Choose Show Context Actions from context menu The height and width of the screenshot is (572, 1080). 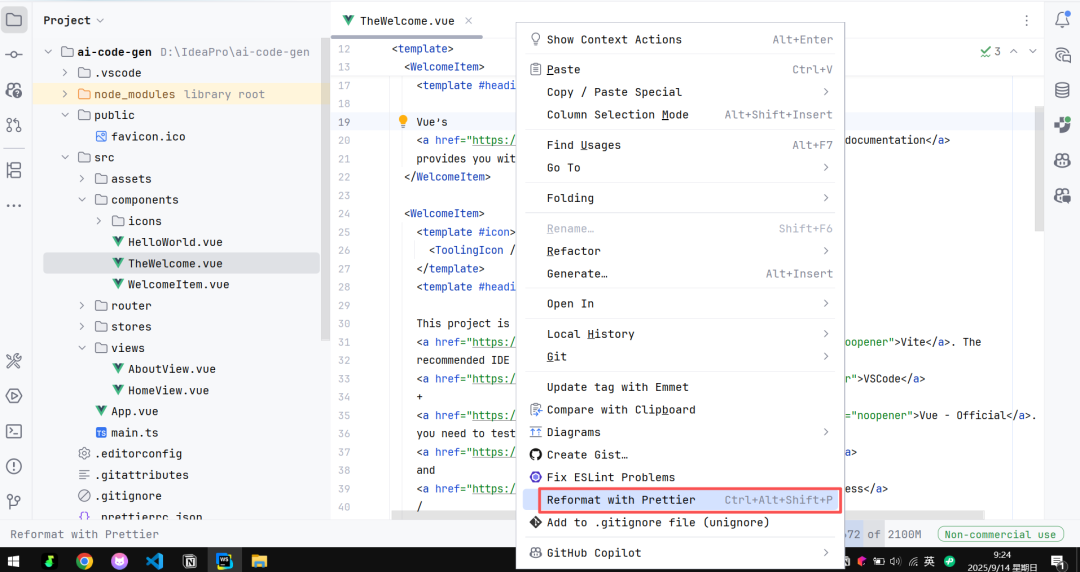click(681, 40)
